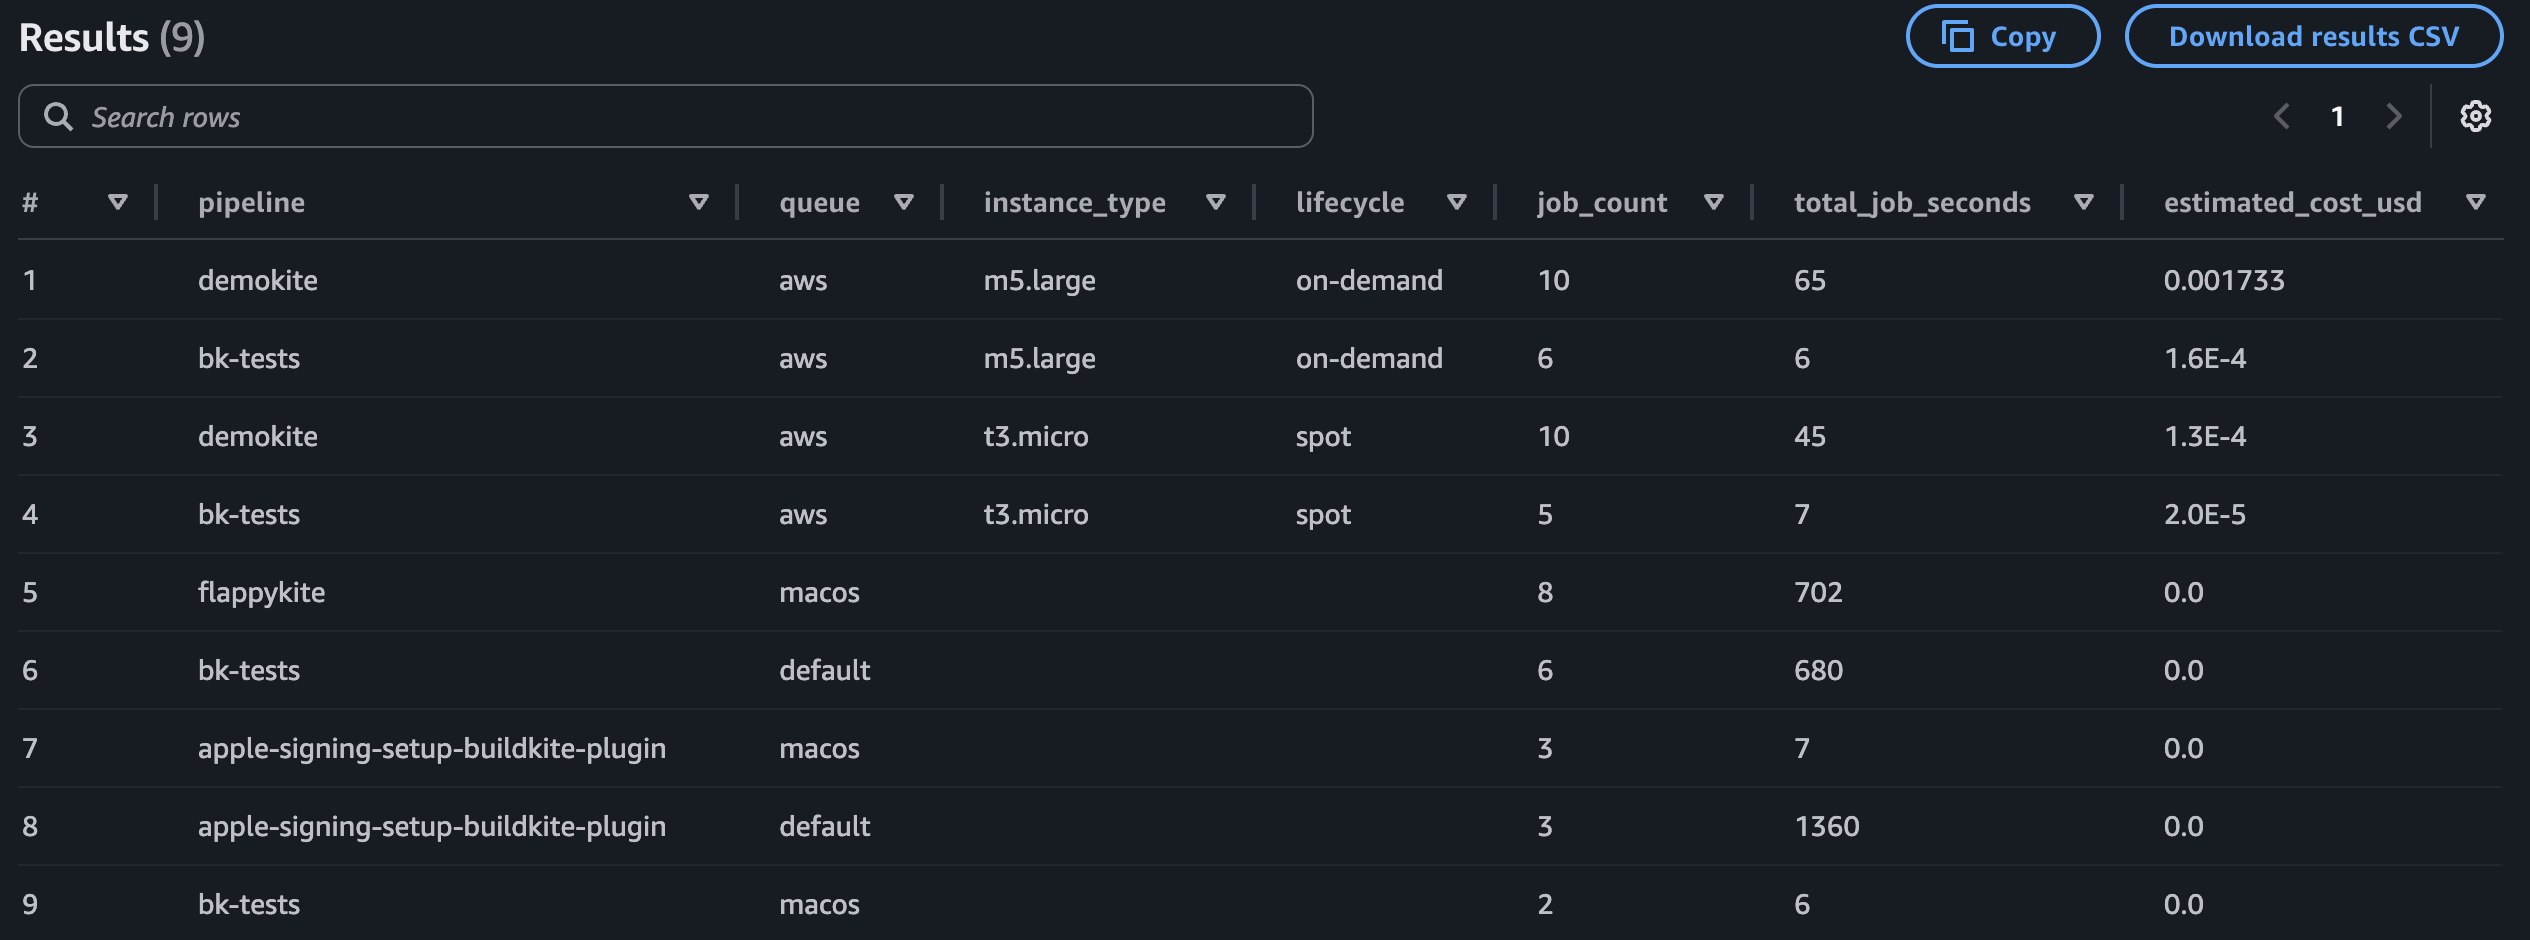
Task: Sort results by the pipeline column header
Action: pyautogui.click(x=251, y=202)
